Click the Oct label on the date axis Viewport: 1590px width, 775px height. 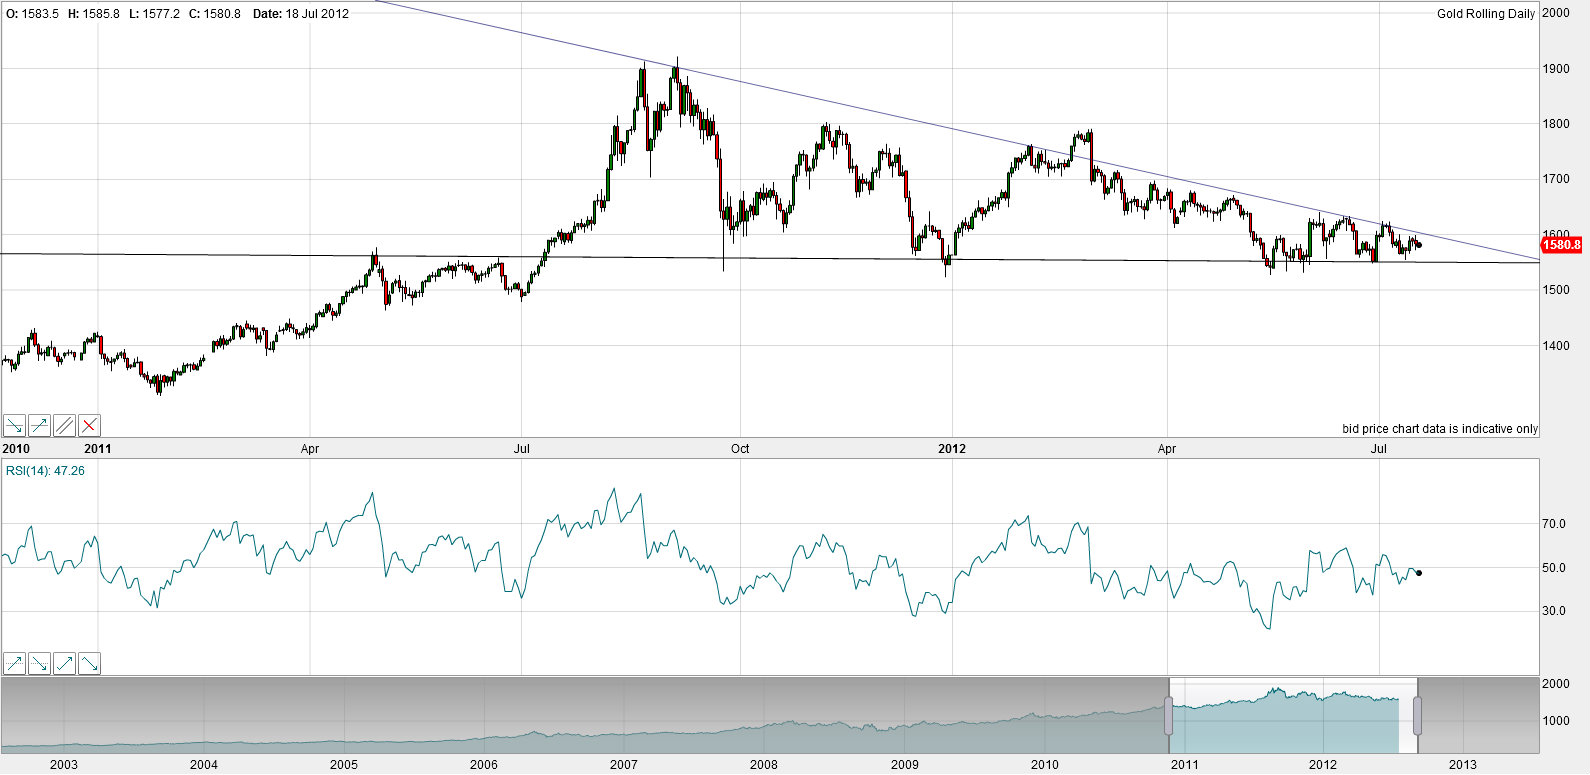point(740,449)
